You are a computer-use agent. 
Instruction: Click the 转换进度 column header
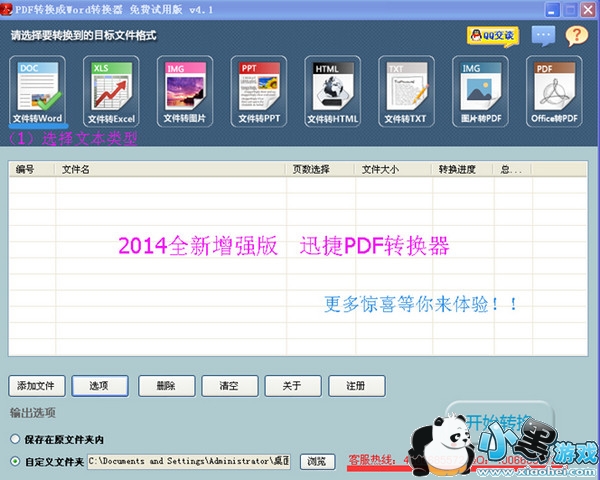point(463,169)
